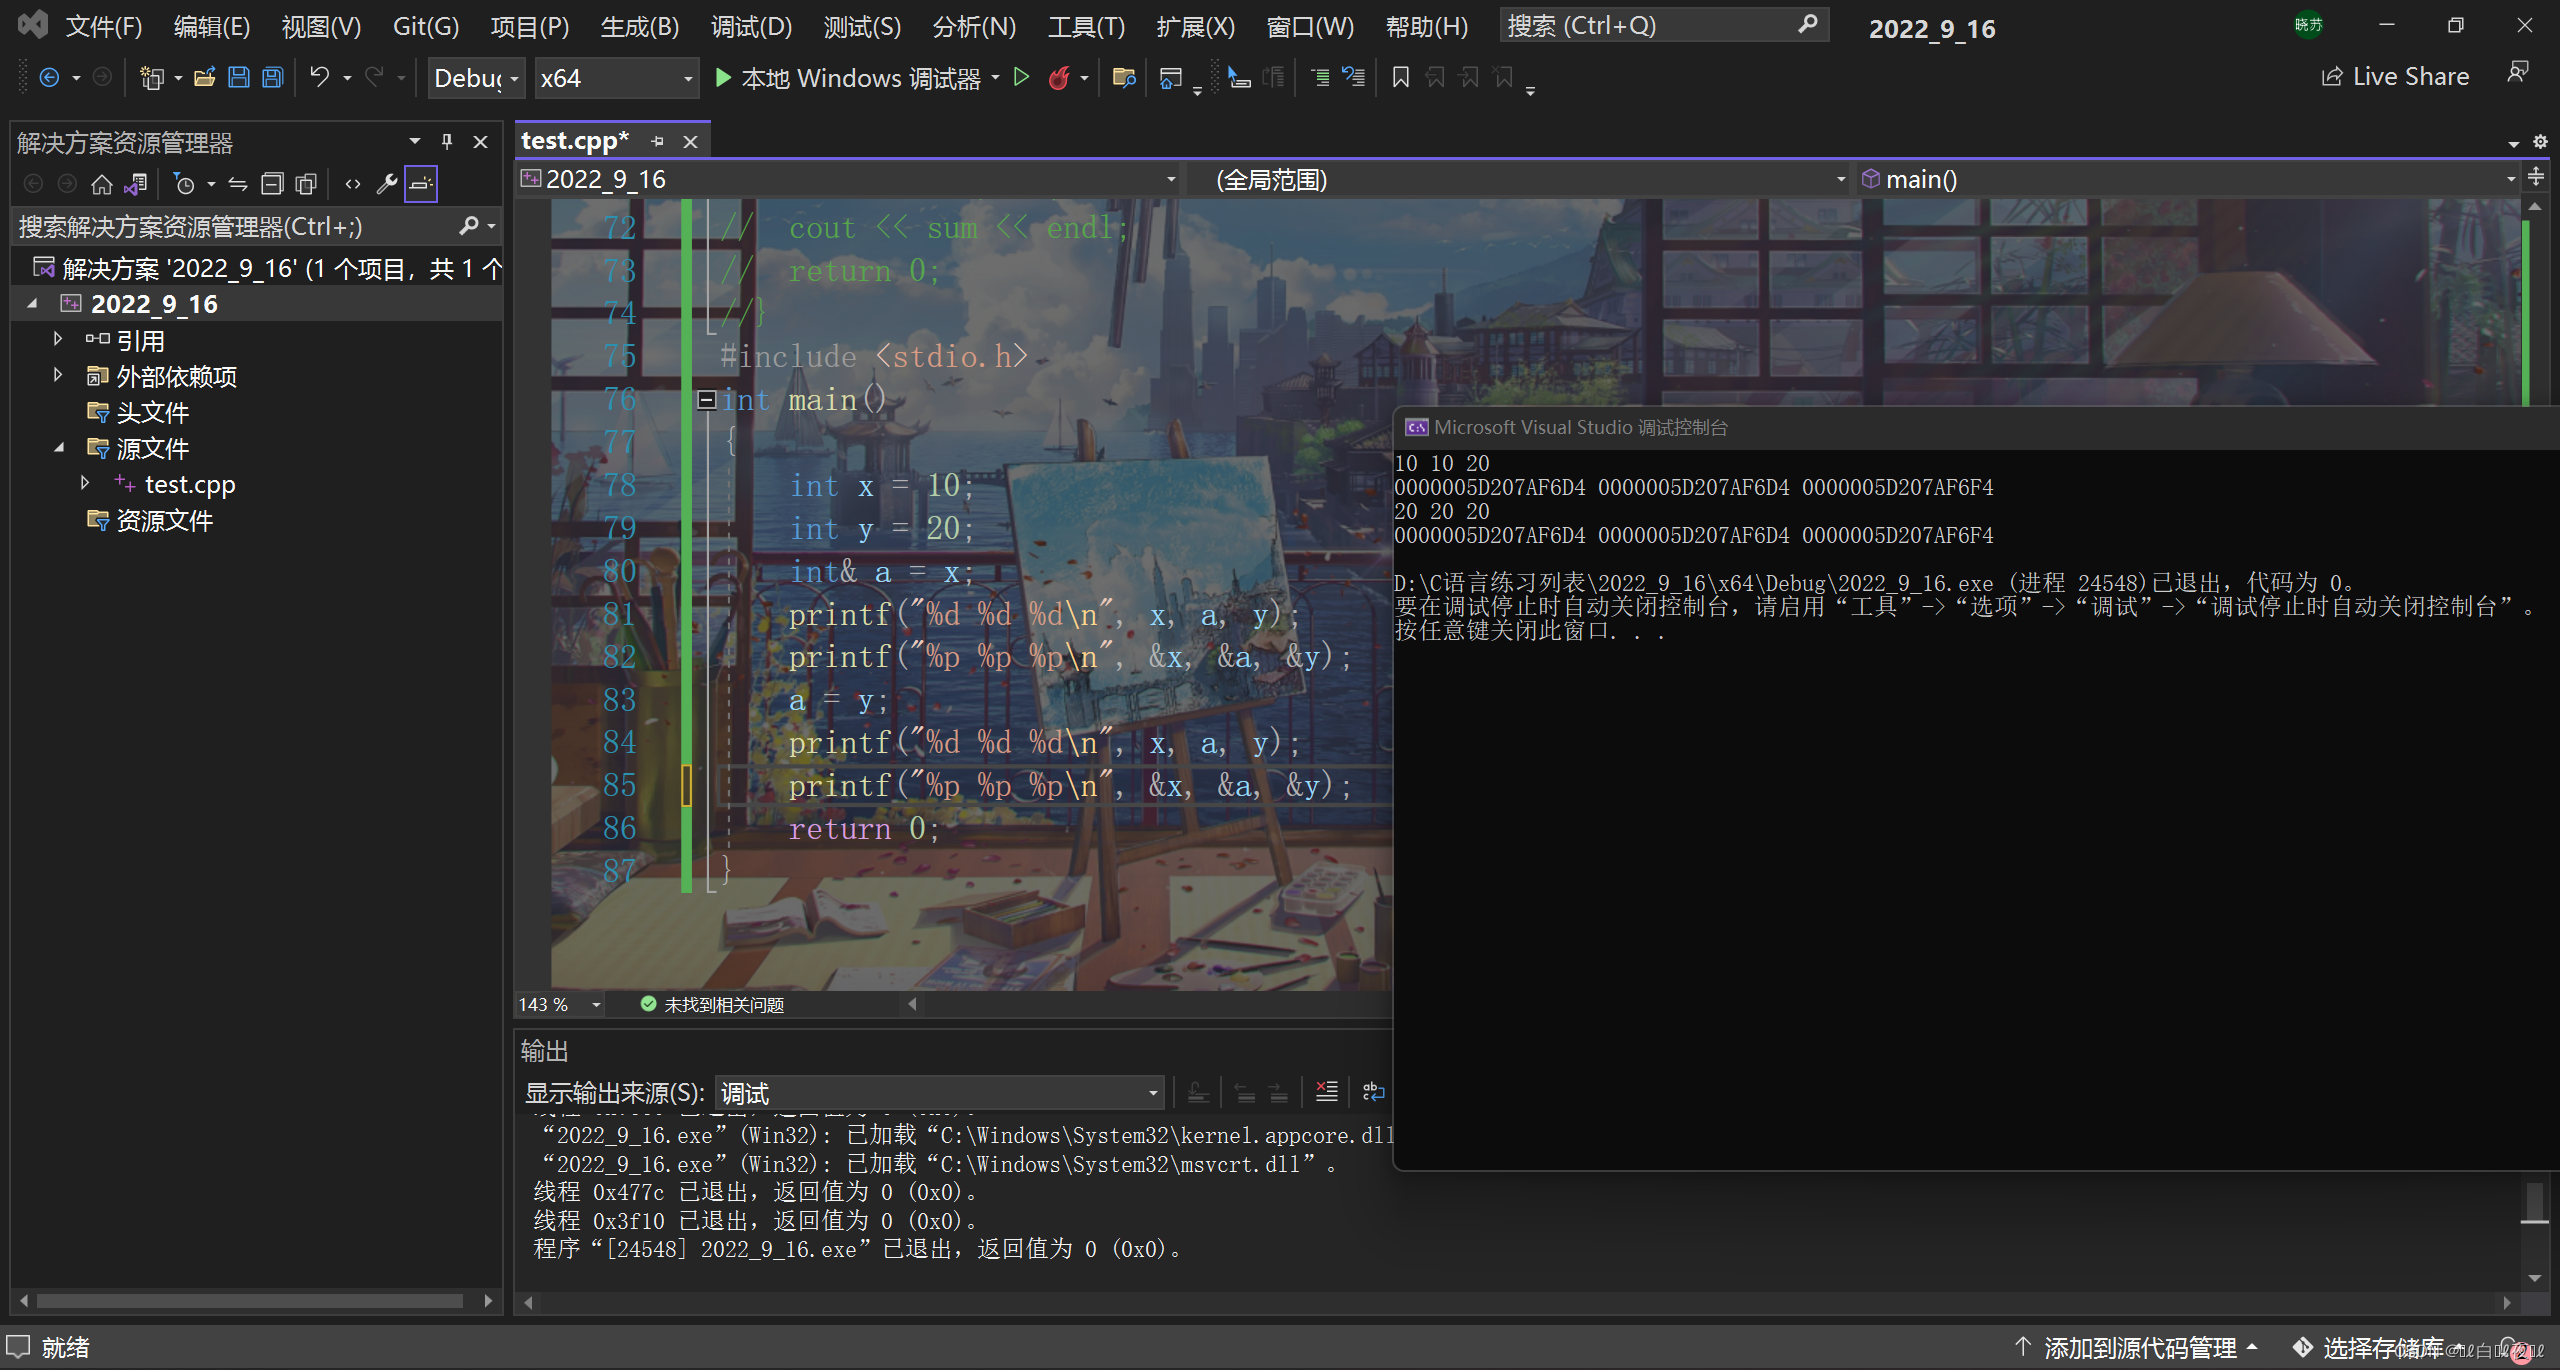Click the uncomment selected lines icon
Viewport: 2560px width, 1370px height.
pyautogui.click(x=1353, y=77)
